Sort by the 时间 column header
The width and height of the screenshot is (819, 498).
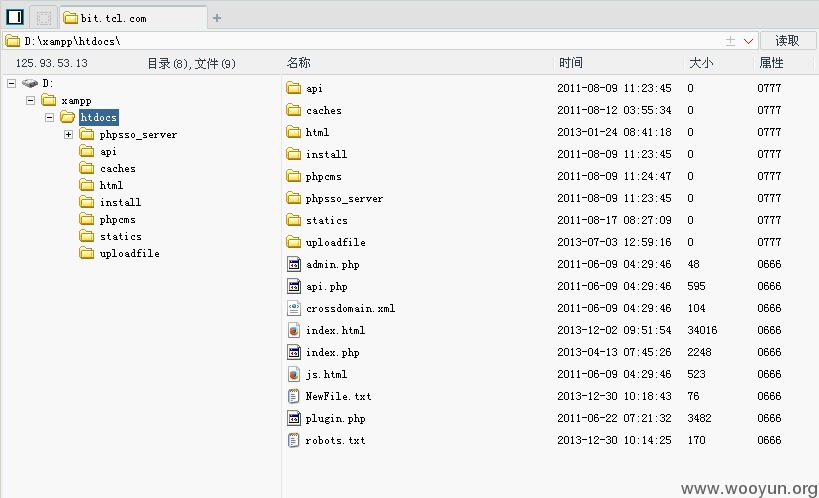click(x=570, y=63)
